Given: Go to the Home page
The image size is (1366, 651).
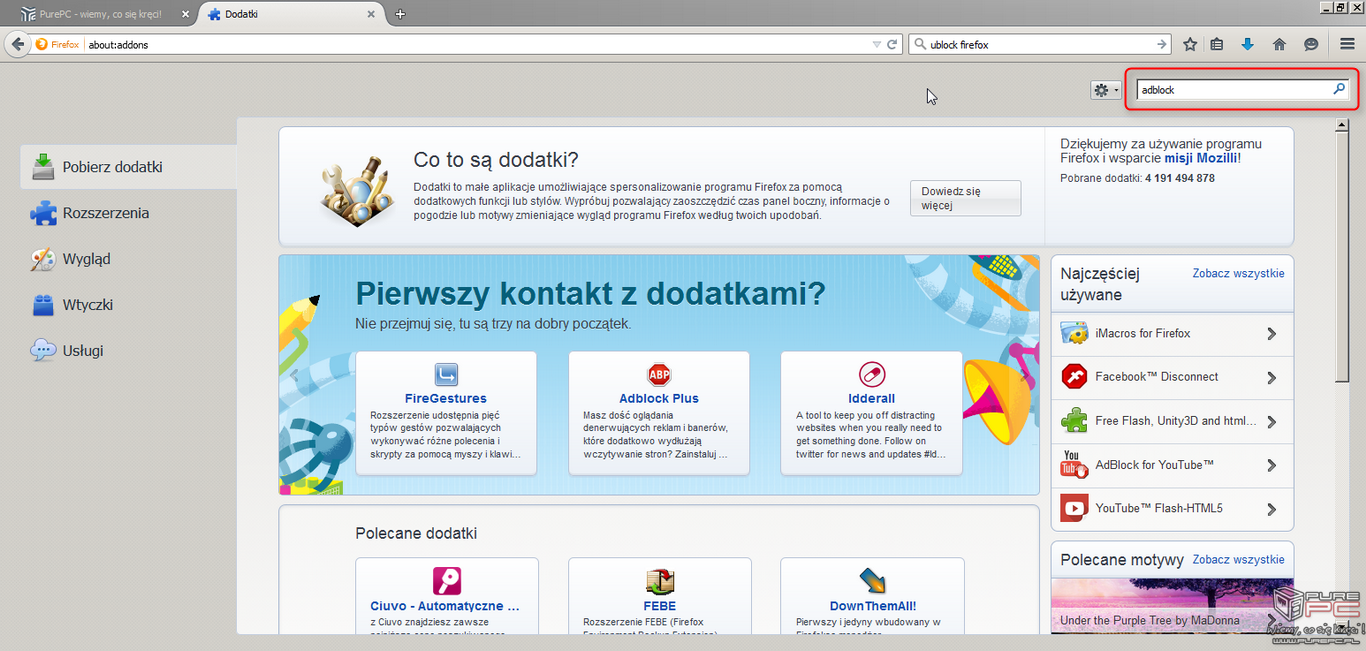Looking at the screenshot, I should point(1279,45).
